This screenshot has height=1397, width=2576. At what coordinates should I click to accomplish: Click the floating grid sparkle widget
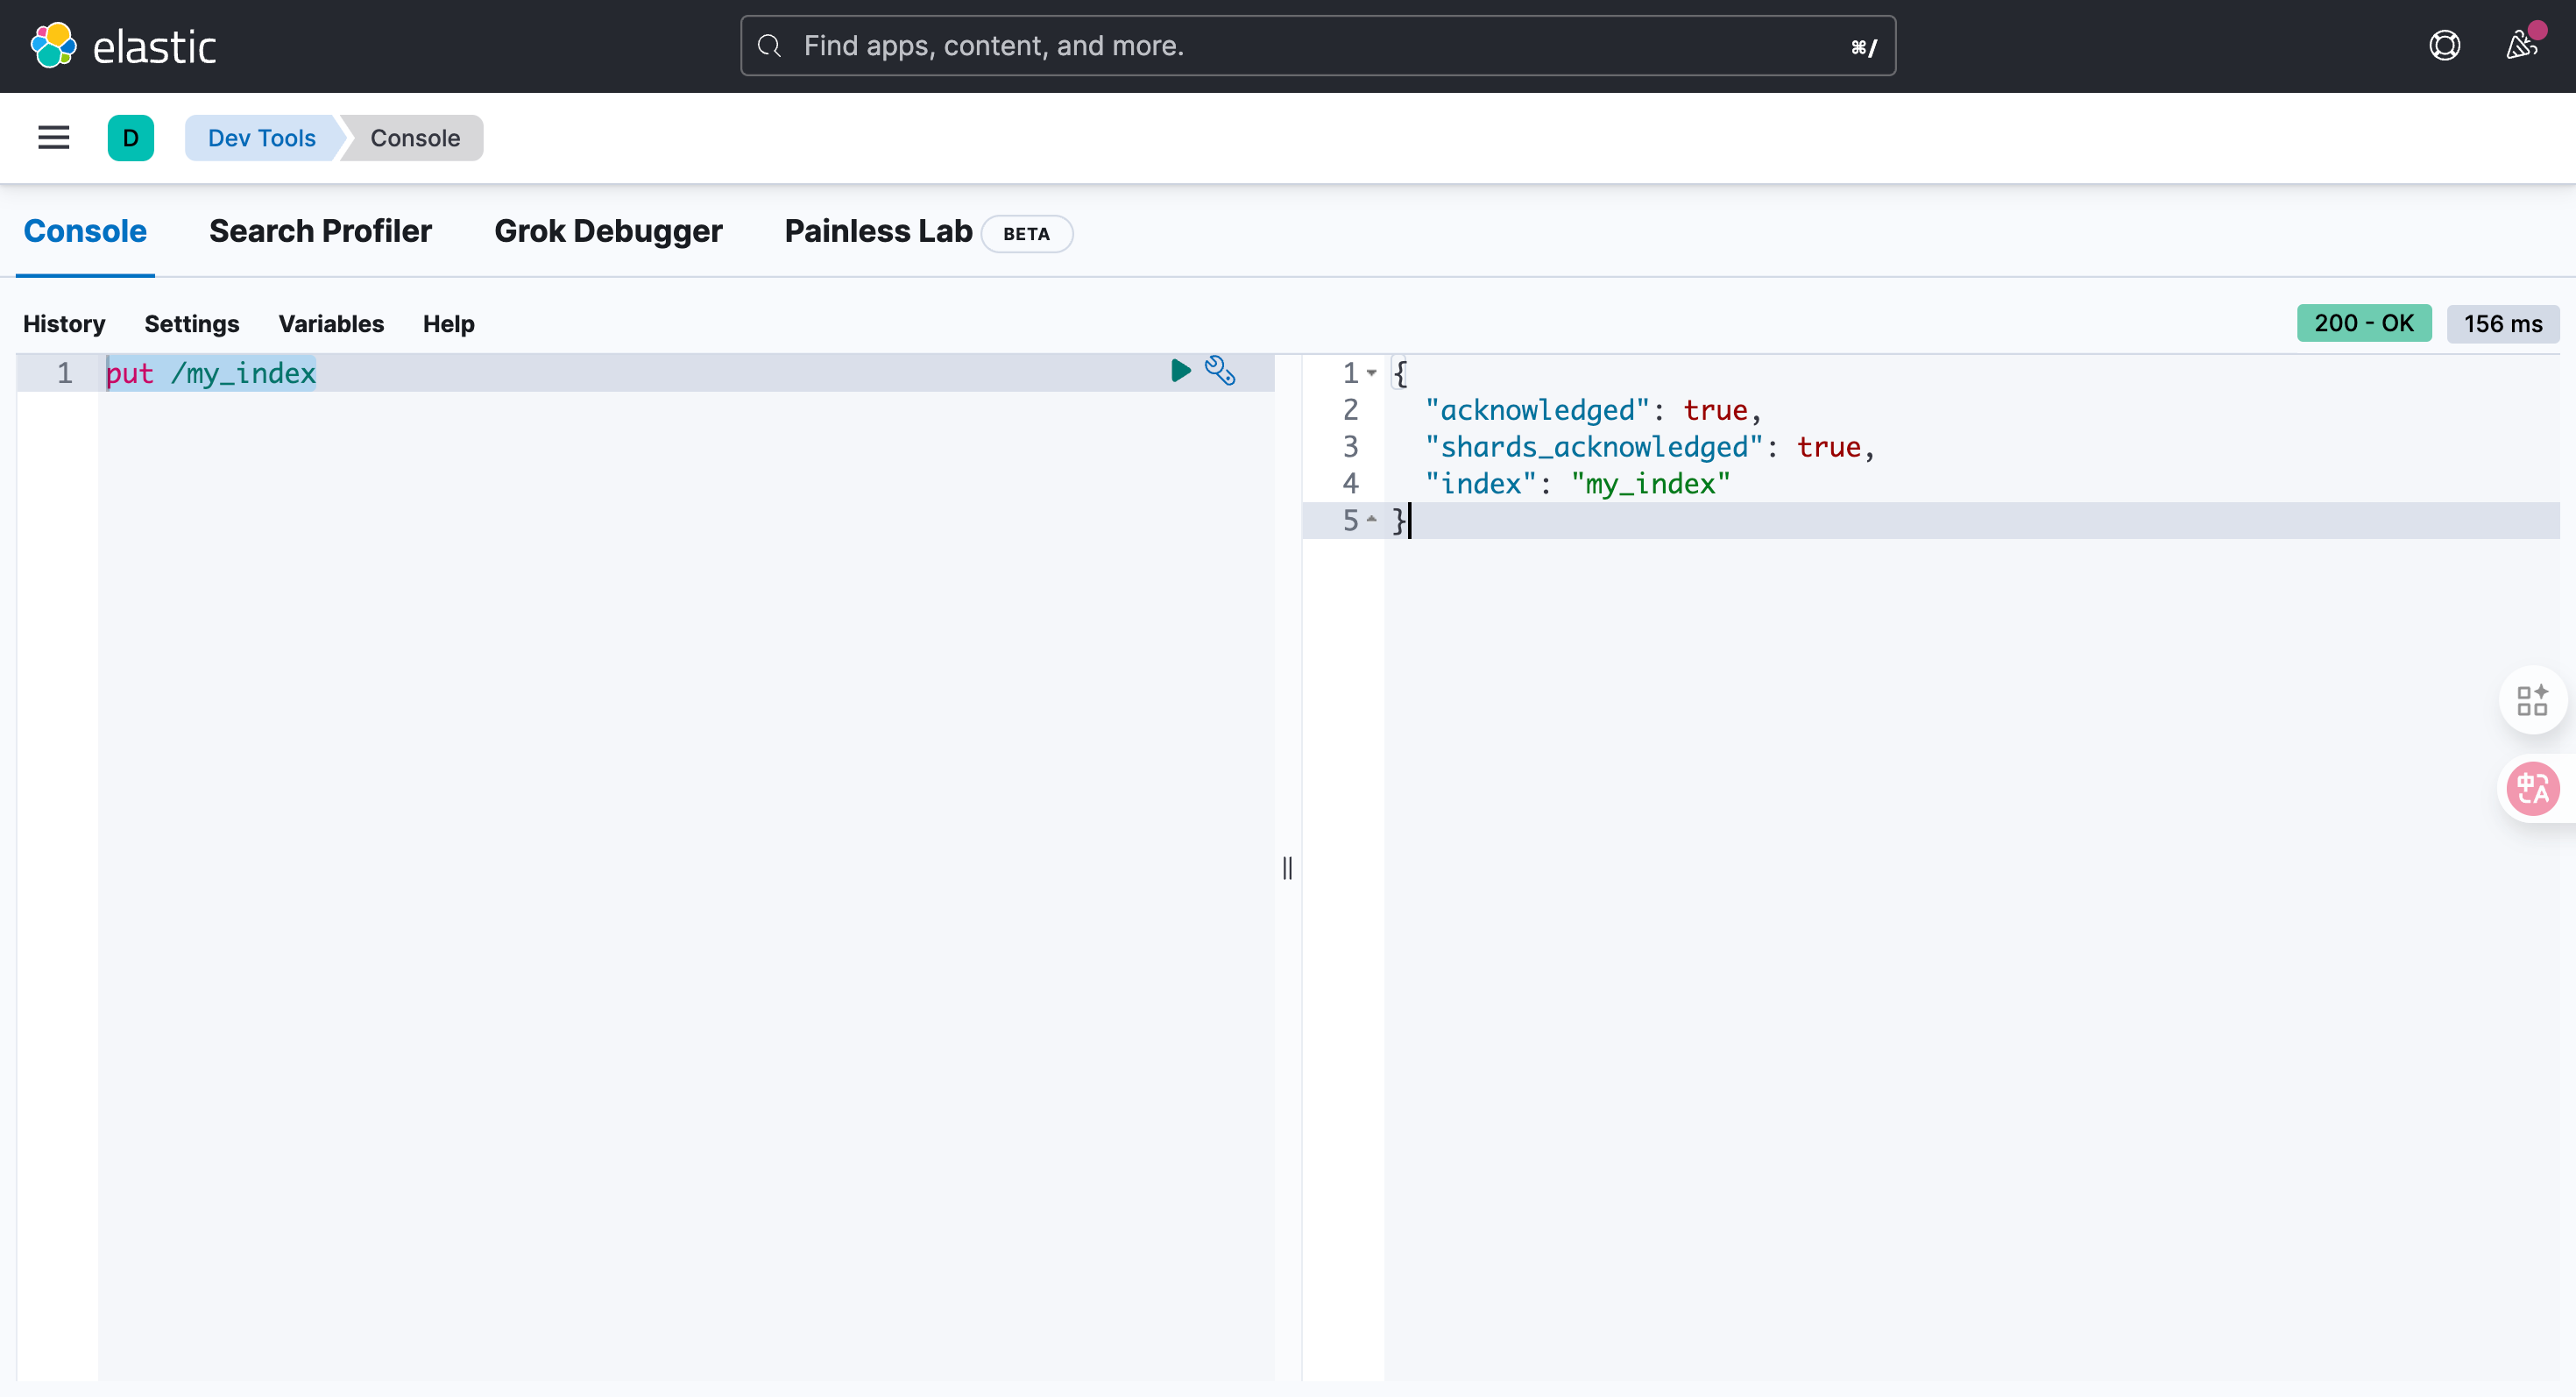2532,700
